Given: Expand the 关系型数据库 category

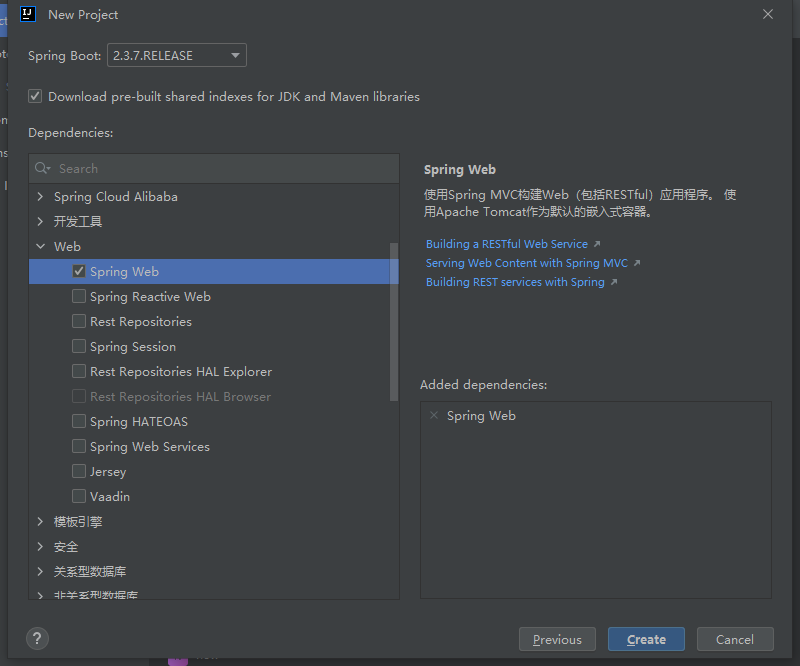Looking at the screenshot, I should [40, 572].
